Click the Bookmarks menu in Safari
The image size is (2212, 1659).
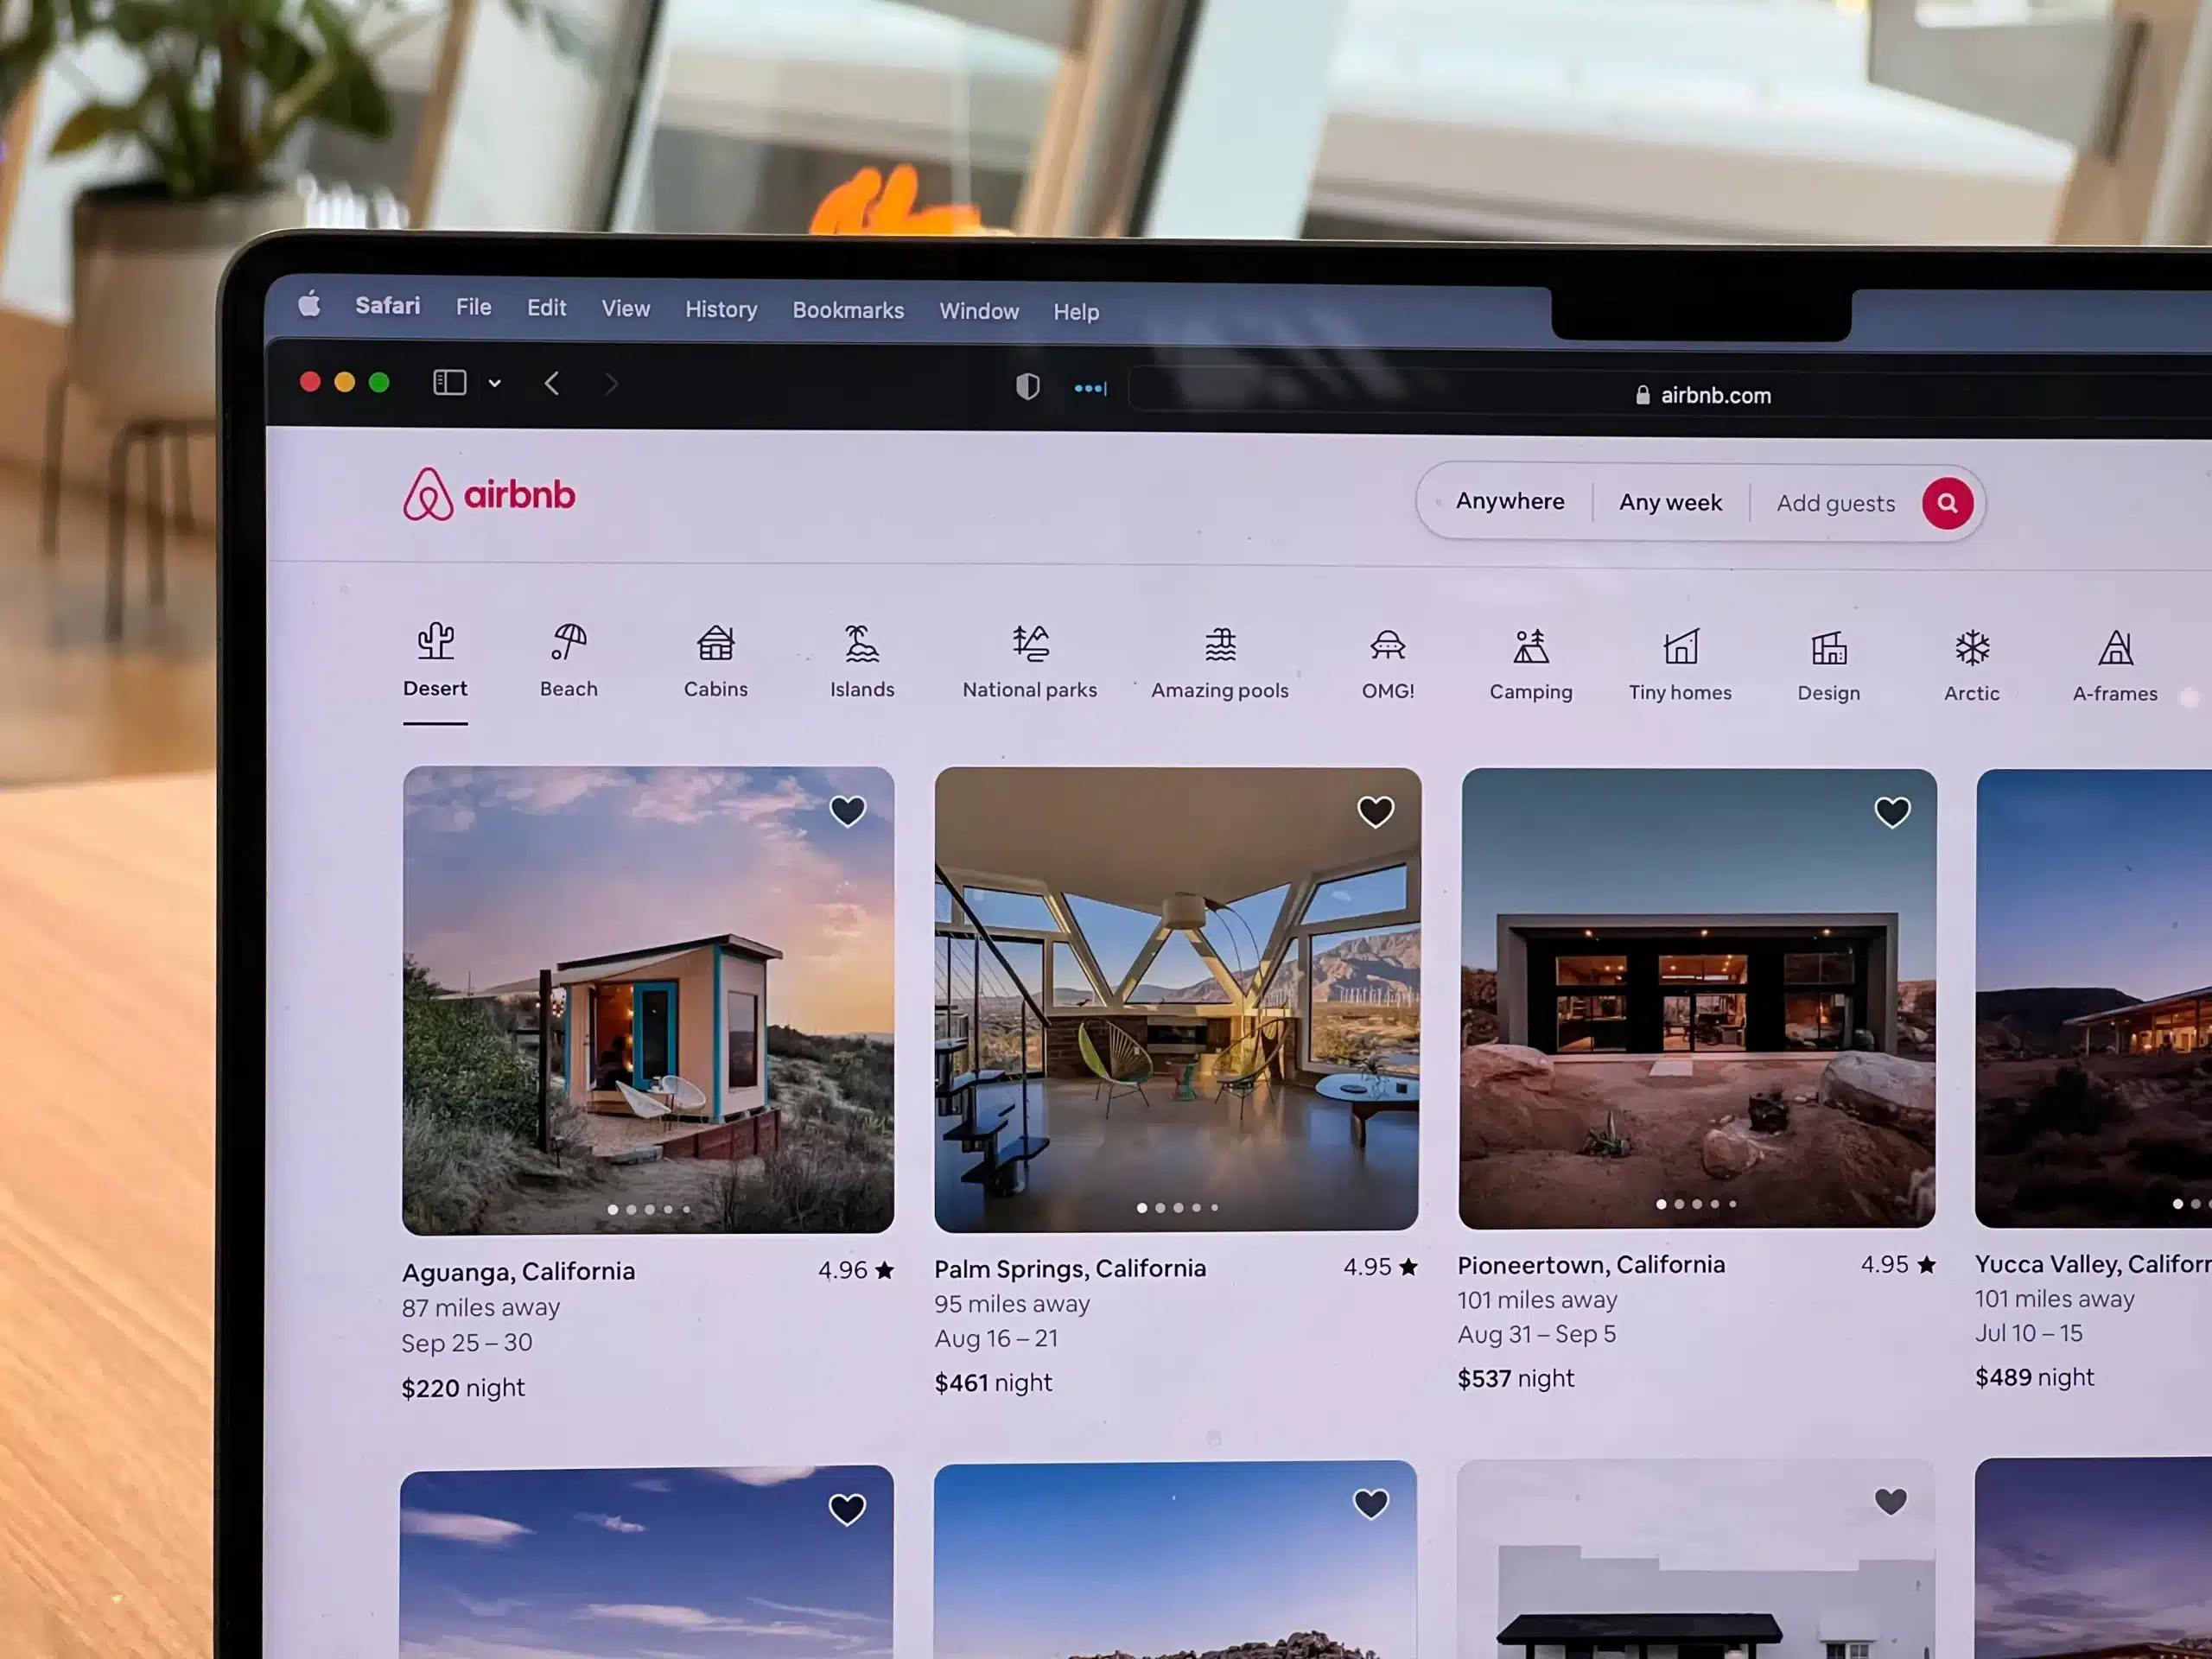(847, 308)
